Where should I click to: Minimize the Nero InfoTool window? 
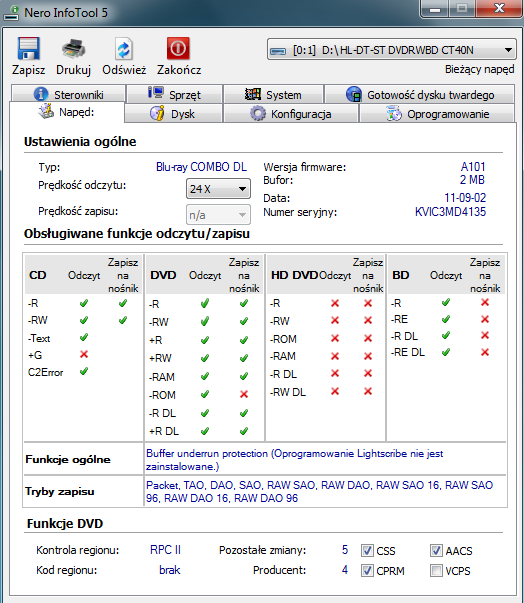click(x=434, y=8)
